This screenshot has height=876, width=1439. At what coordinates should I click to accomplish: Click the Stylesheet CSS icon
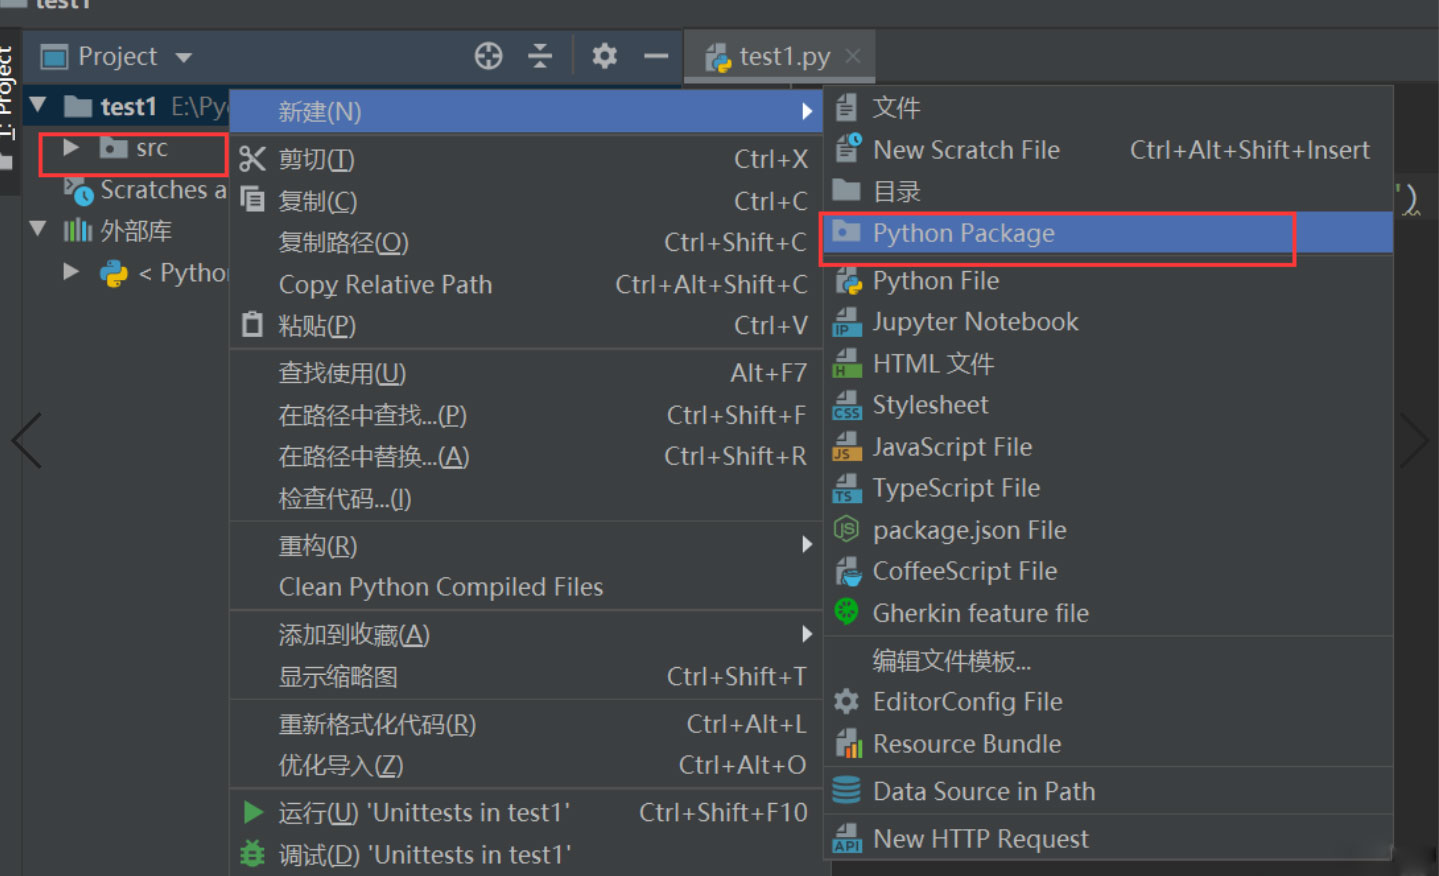pyautogui.click(x=846, y=405)
